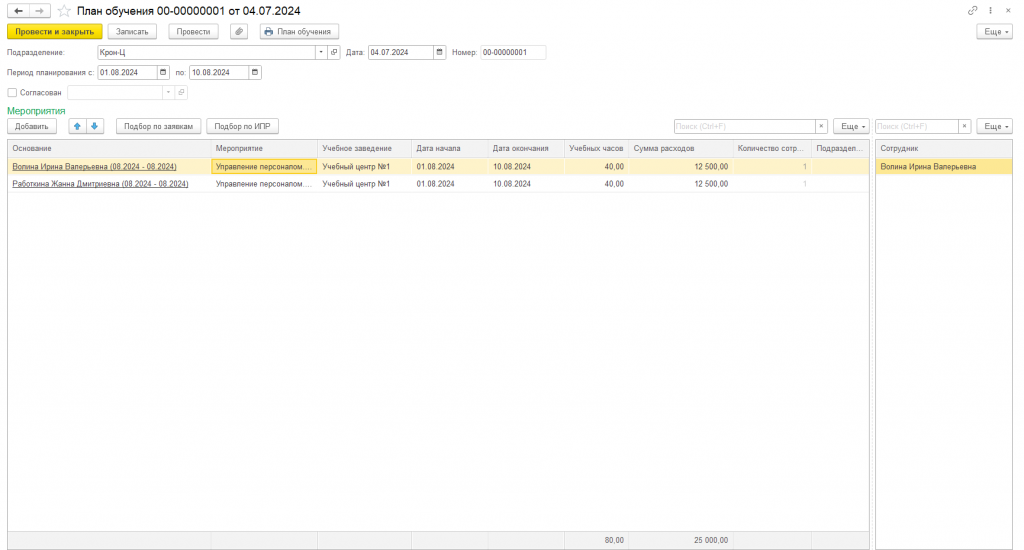Open the disabled Согласован approver item icon
Viewport: 1024px width, 550px height.
pyautogui.click(x=182, y=93)
